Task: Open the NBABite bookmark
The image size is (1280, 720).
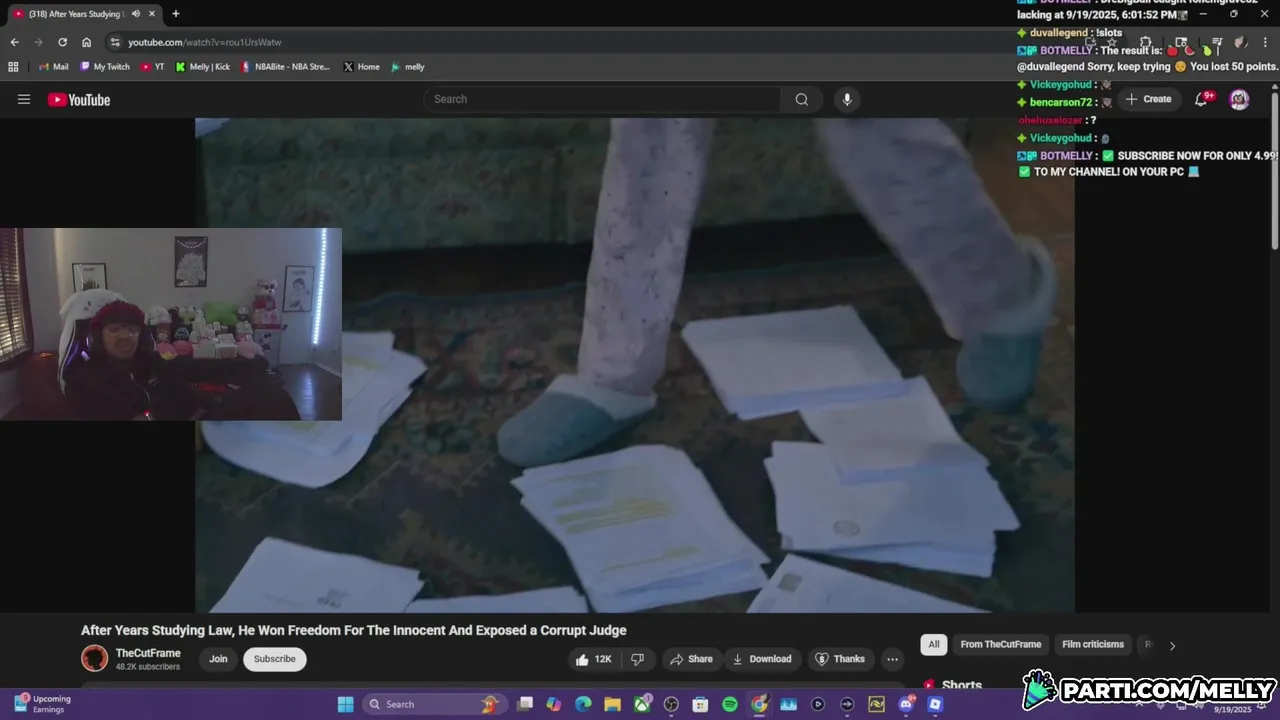Action: (x=286, y=67)
